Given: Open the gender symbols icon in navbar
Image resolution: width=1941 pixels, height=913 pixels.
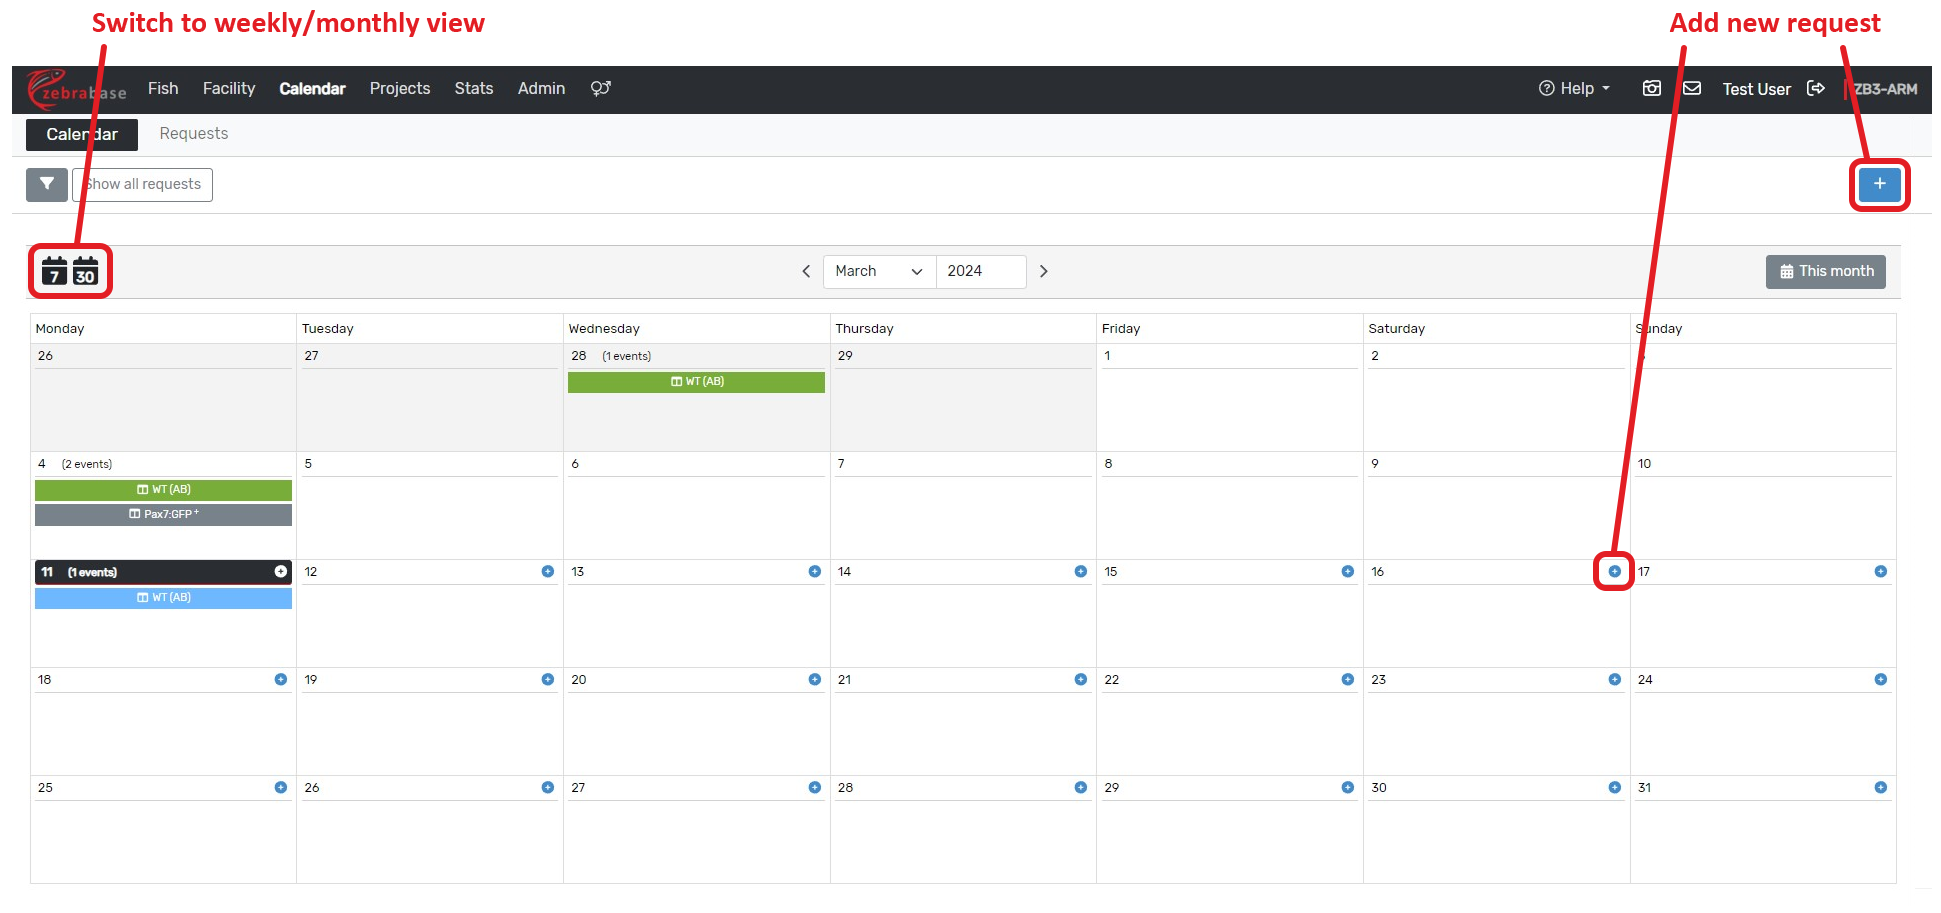Looking at the screenshot, I should tap(600, 89).
